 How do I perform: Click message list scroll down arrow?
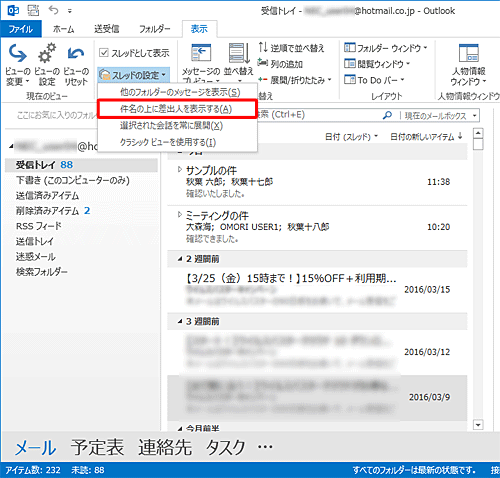click(478, 425)
